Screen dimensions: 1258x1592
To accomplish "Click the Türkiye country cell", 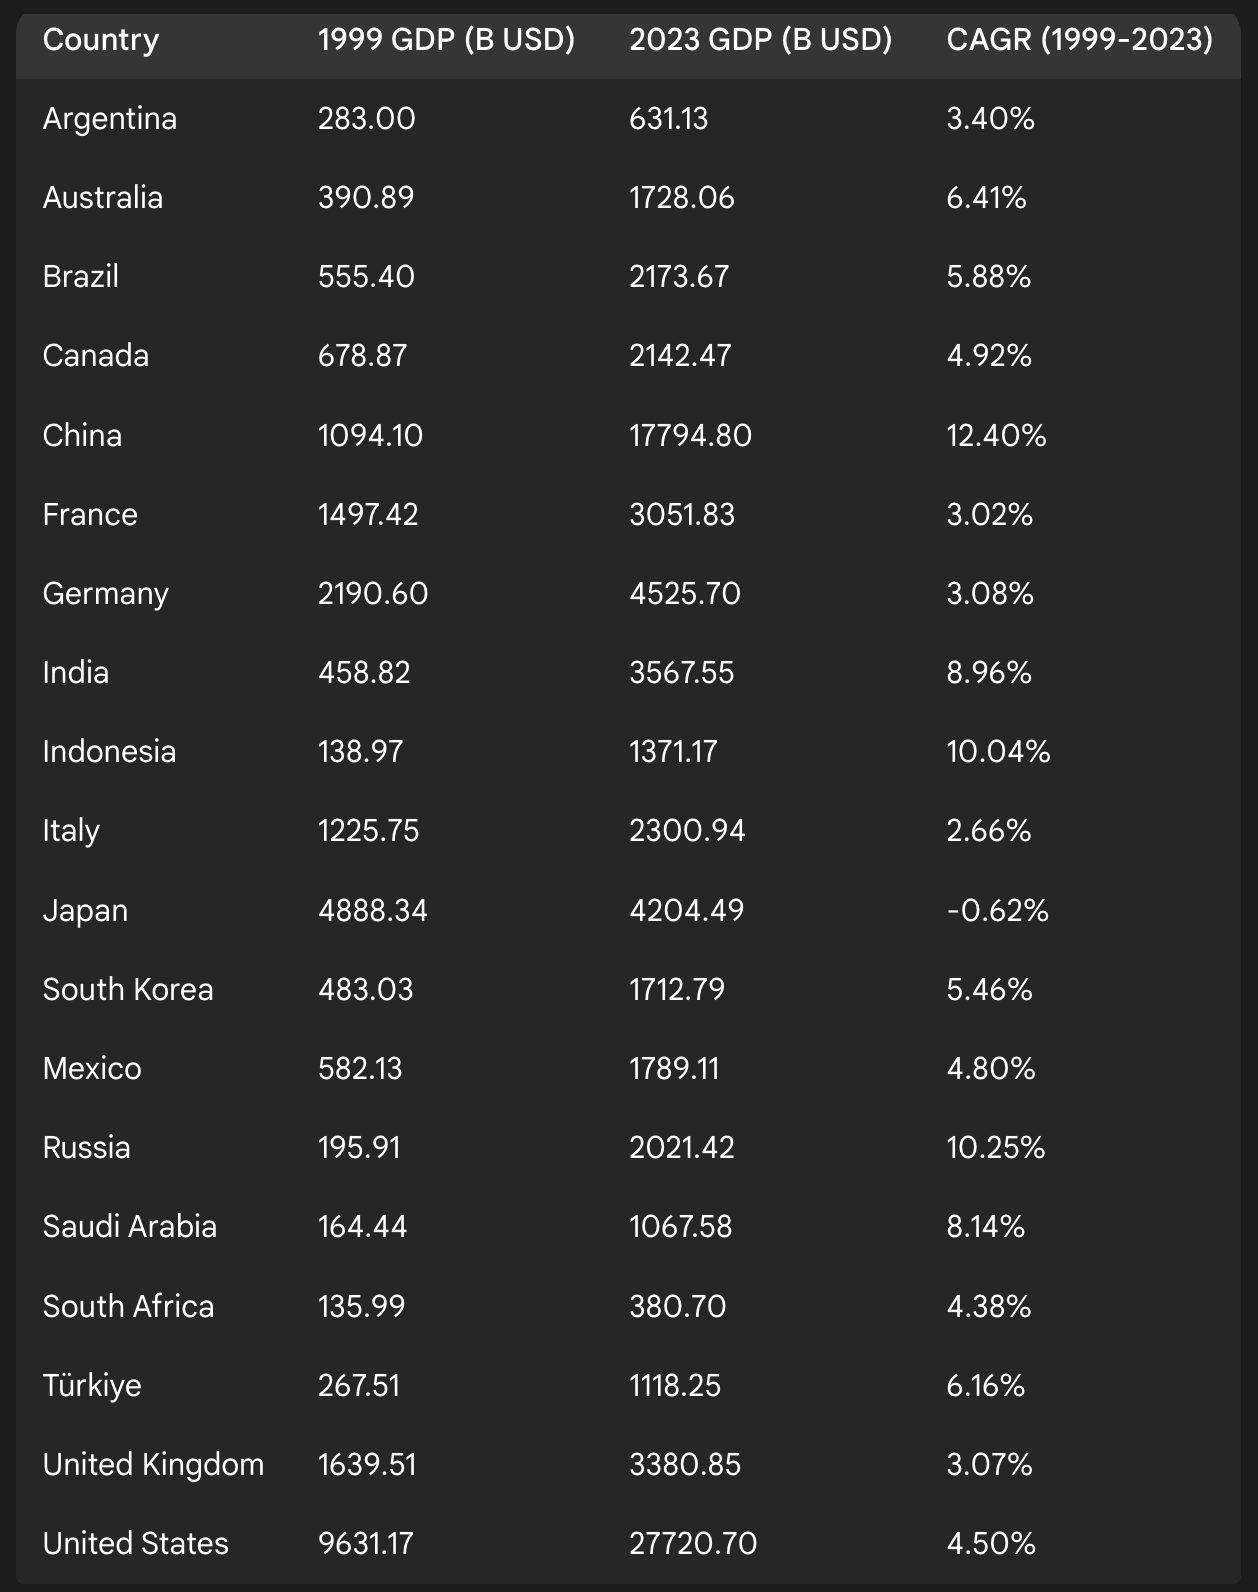I will [92, 1386].
